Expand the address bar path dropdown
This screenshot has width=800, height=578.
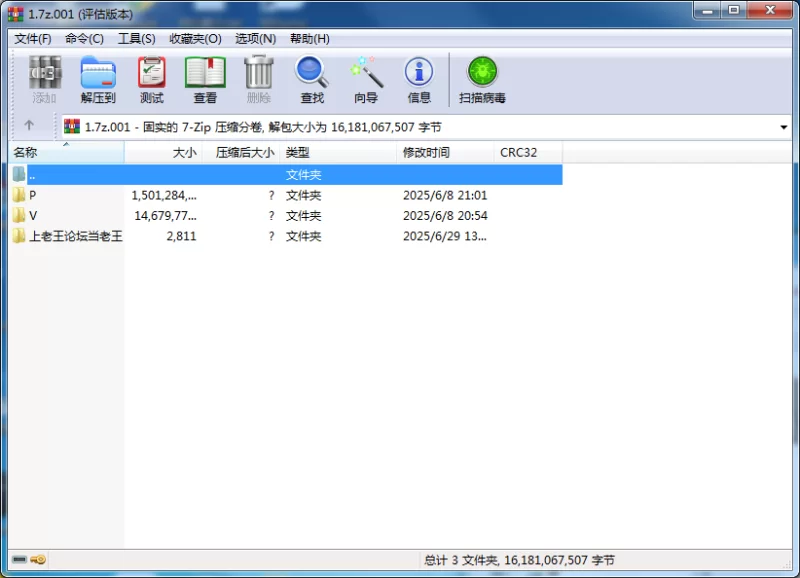pyautogui.click(x=784, y=127)
